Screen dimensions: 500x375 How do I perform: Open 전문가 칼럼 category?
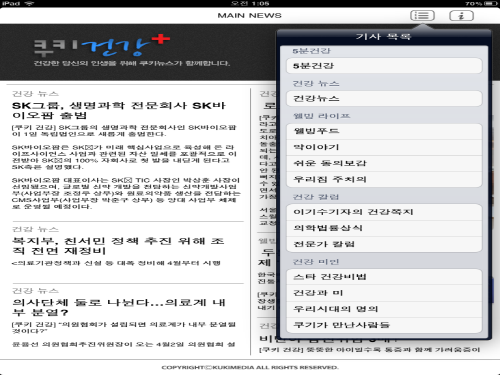384,244
